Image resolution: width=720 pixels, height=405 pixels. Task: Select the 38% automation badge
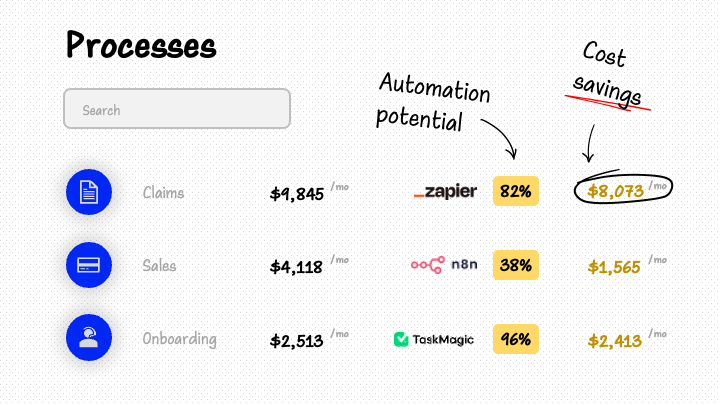[516, 265]
